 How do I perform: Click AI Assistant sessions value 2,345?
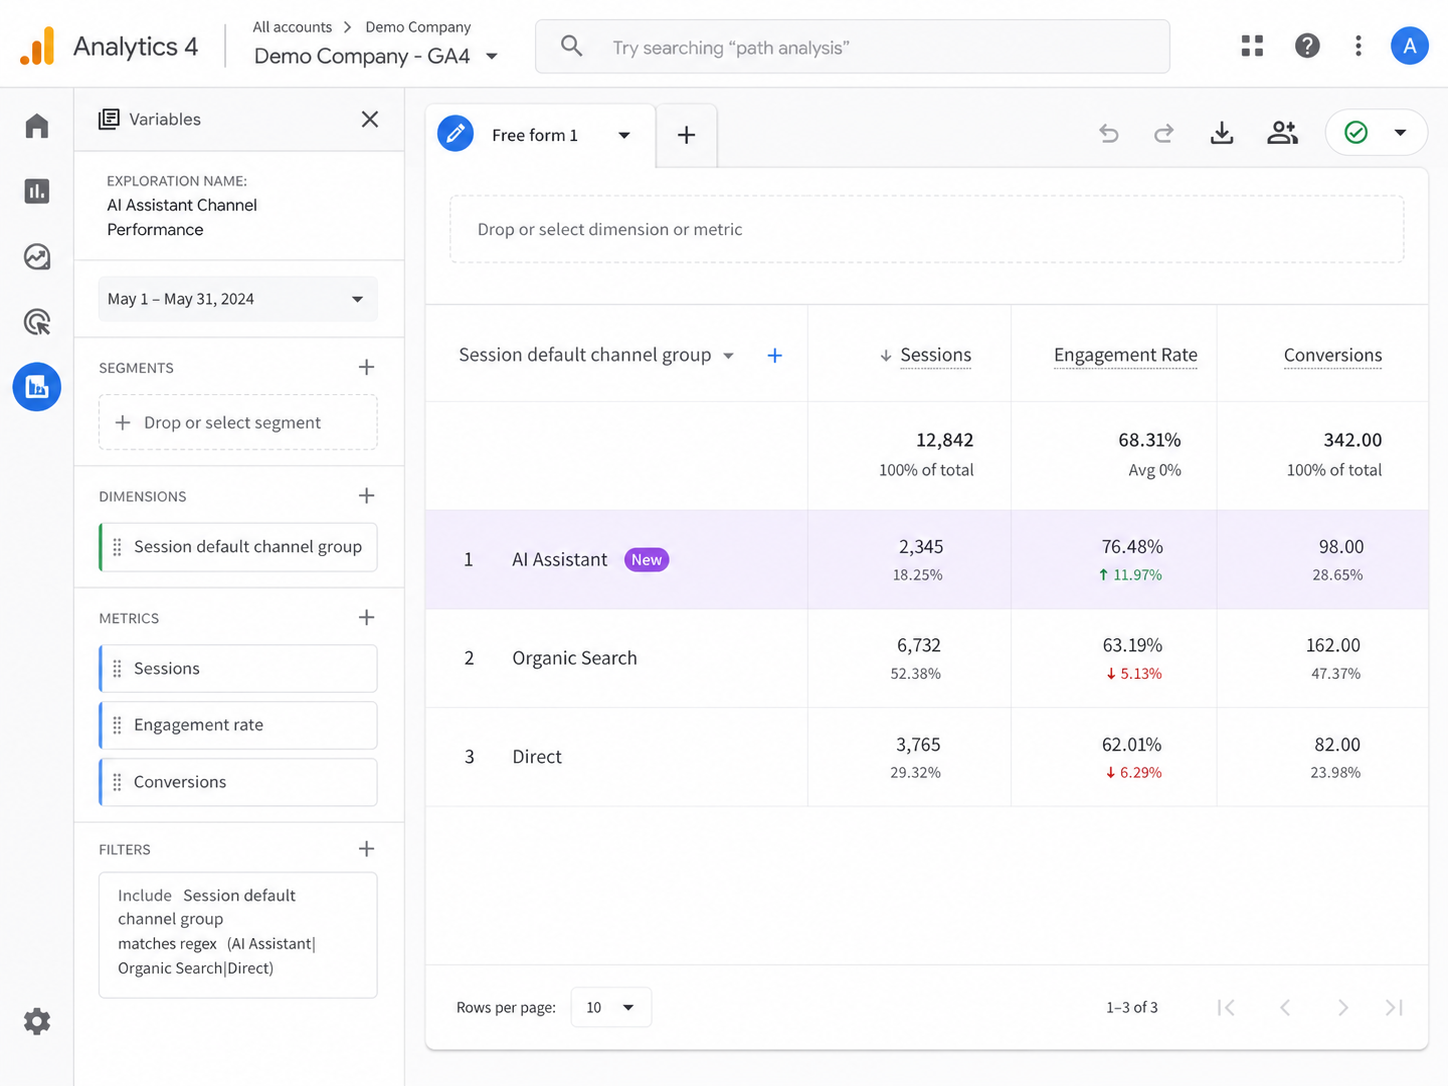point(921,547)
